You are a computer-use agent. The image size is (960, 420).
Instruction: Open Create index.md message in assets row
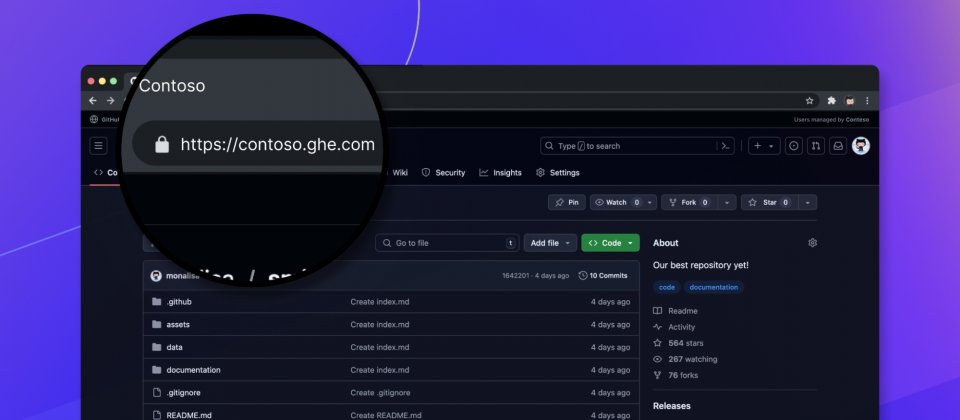pyautogui.click(x=380, y=324)
